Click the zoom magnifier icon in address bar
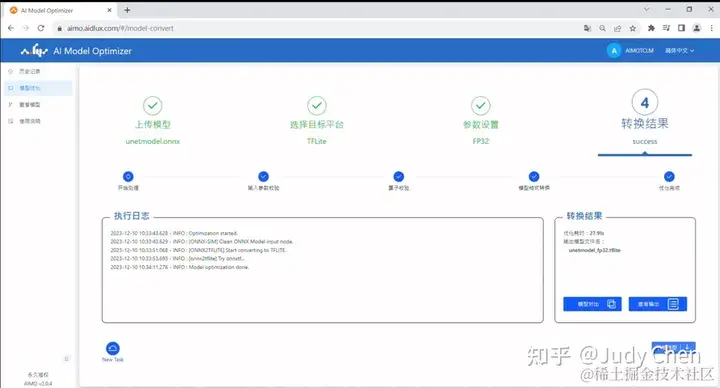The height and width of the screenshot is (388, 720). click(x=602, y=28)
